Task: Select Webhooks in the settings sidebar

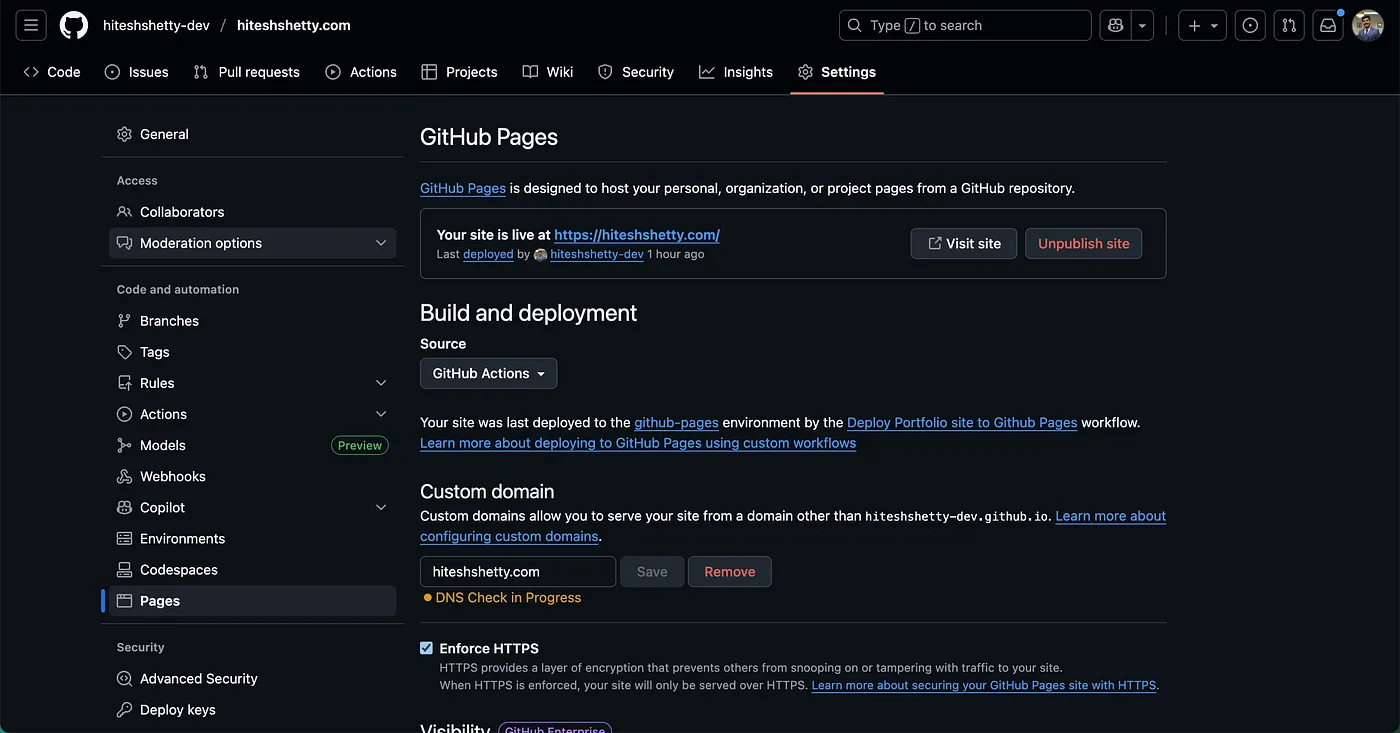Action: click(172, 476)
